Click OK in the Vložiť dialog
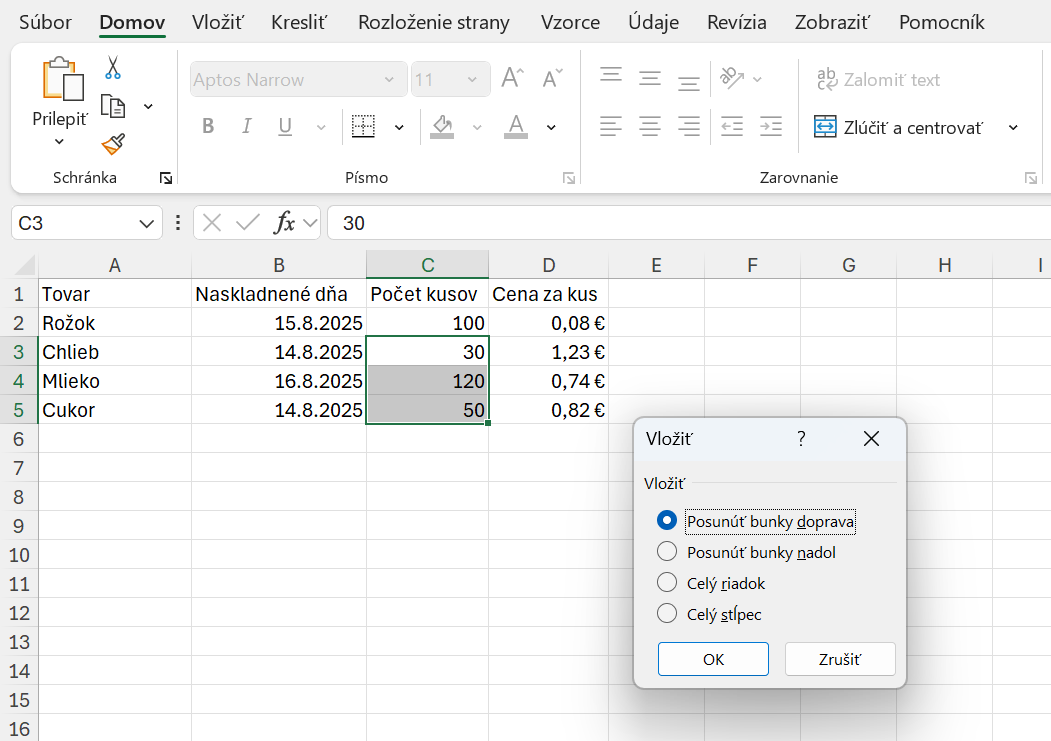 [x=713, y=659]
